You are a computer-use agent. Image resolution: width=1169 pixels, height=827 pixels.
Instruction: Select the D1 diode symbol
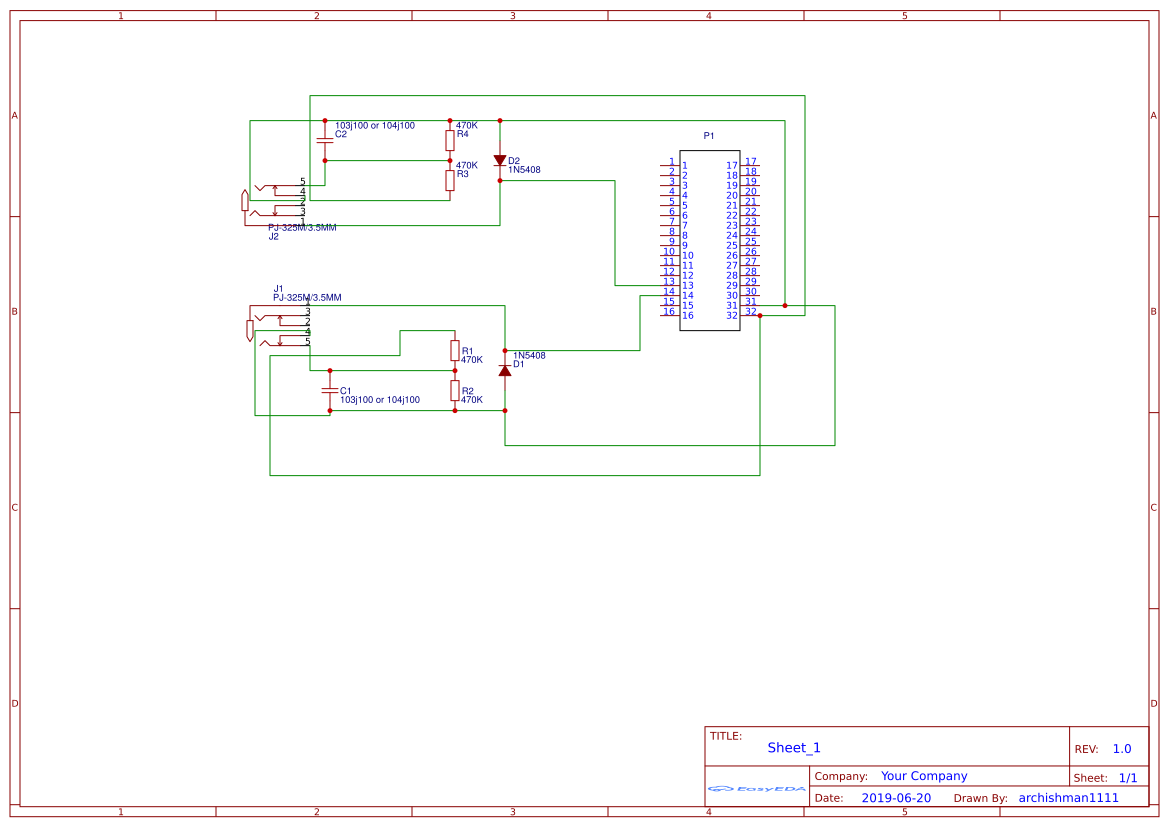tap(506, 369)
